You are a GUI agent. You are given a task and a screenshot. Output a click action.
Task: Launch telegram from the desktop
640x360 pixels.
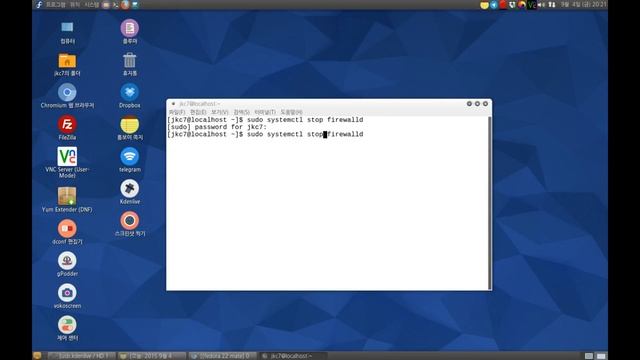pos(129,156)
